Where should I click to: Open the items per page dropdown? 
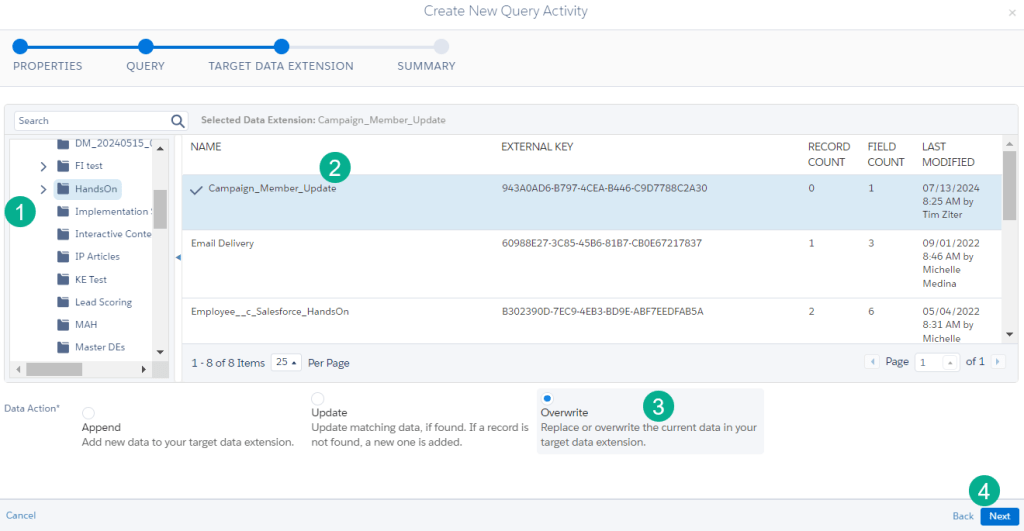(286, 362)
